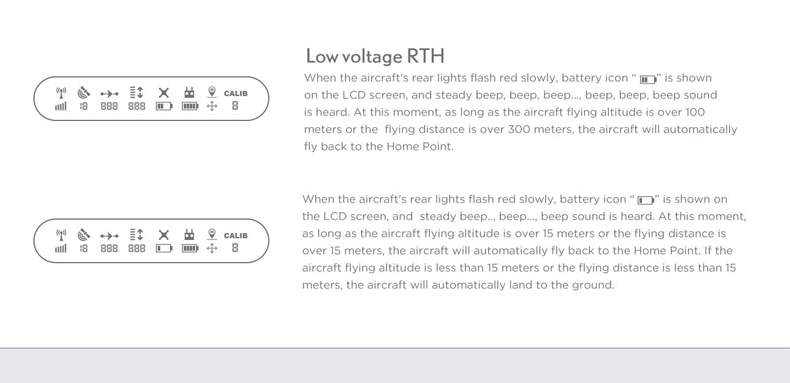Image resolution: width=790 pixels, height=383 pixels.
Task: Select the CALIB label in the lower LCD display
Action: pos(236,236)
